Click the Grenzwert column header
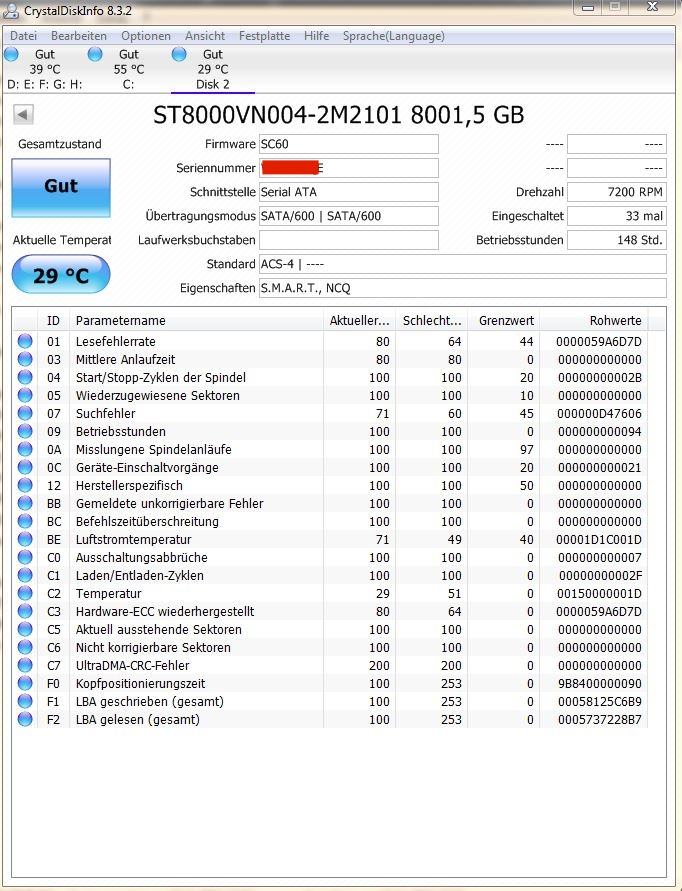The image size is (682, 891). point(505,320)
